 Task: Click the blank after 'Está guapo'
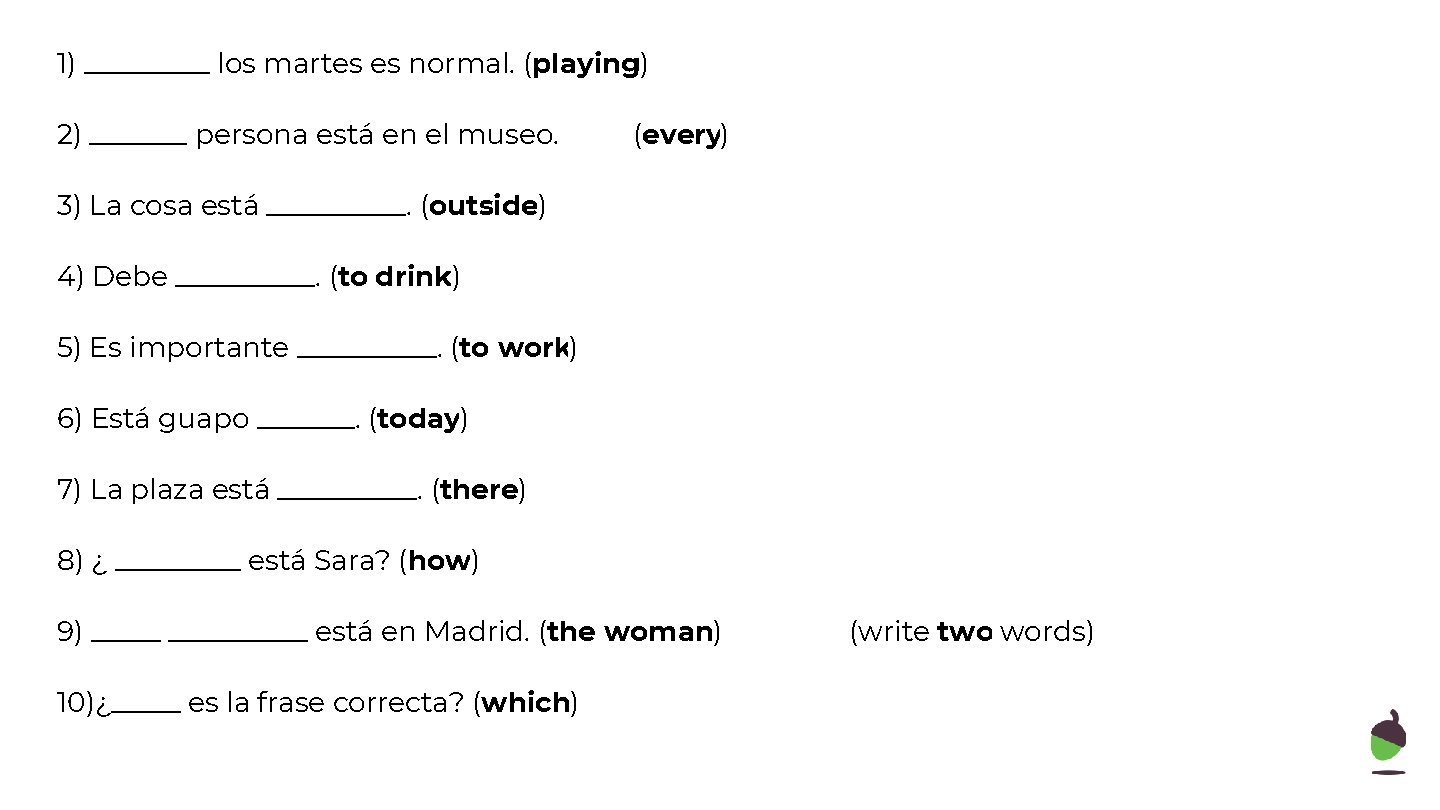[x=306, y=426]
